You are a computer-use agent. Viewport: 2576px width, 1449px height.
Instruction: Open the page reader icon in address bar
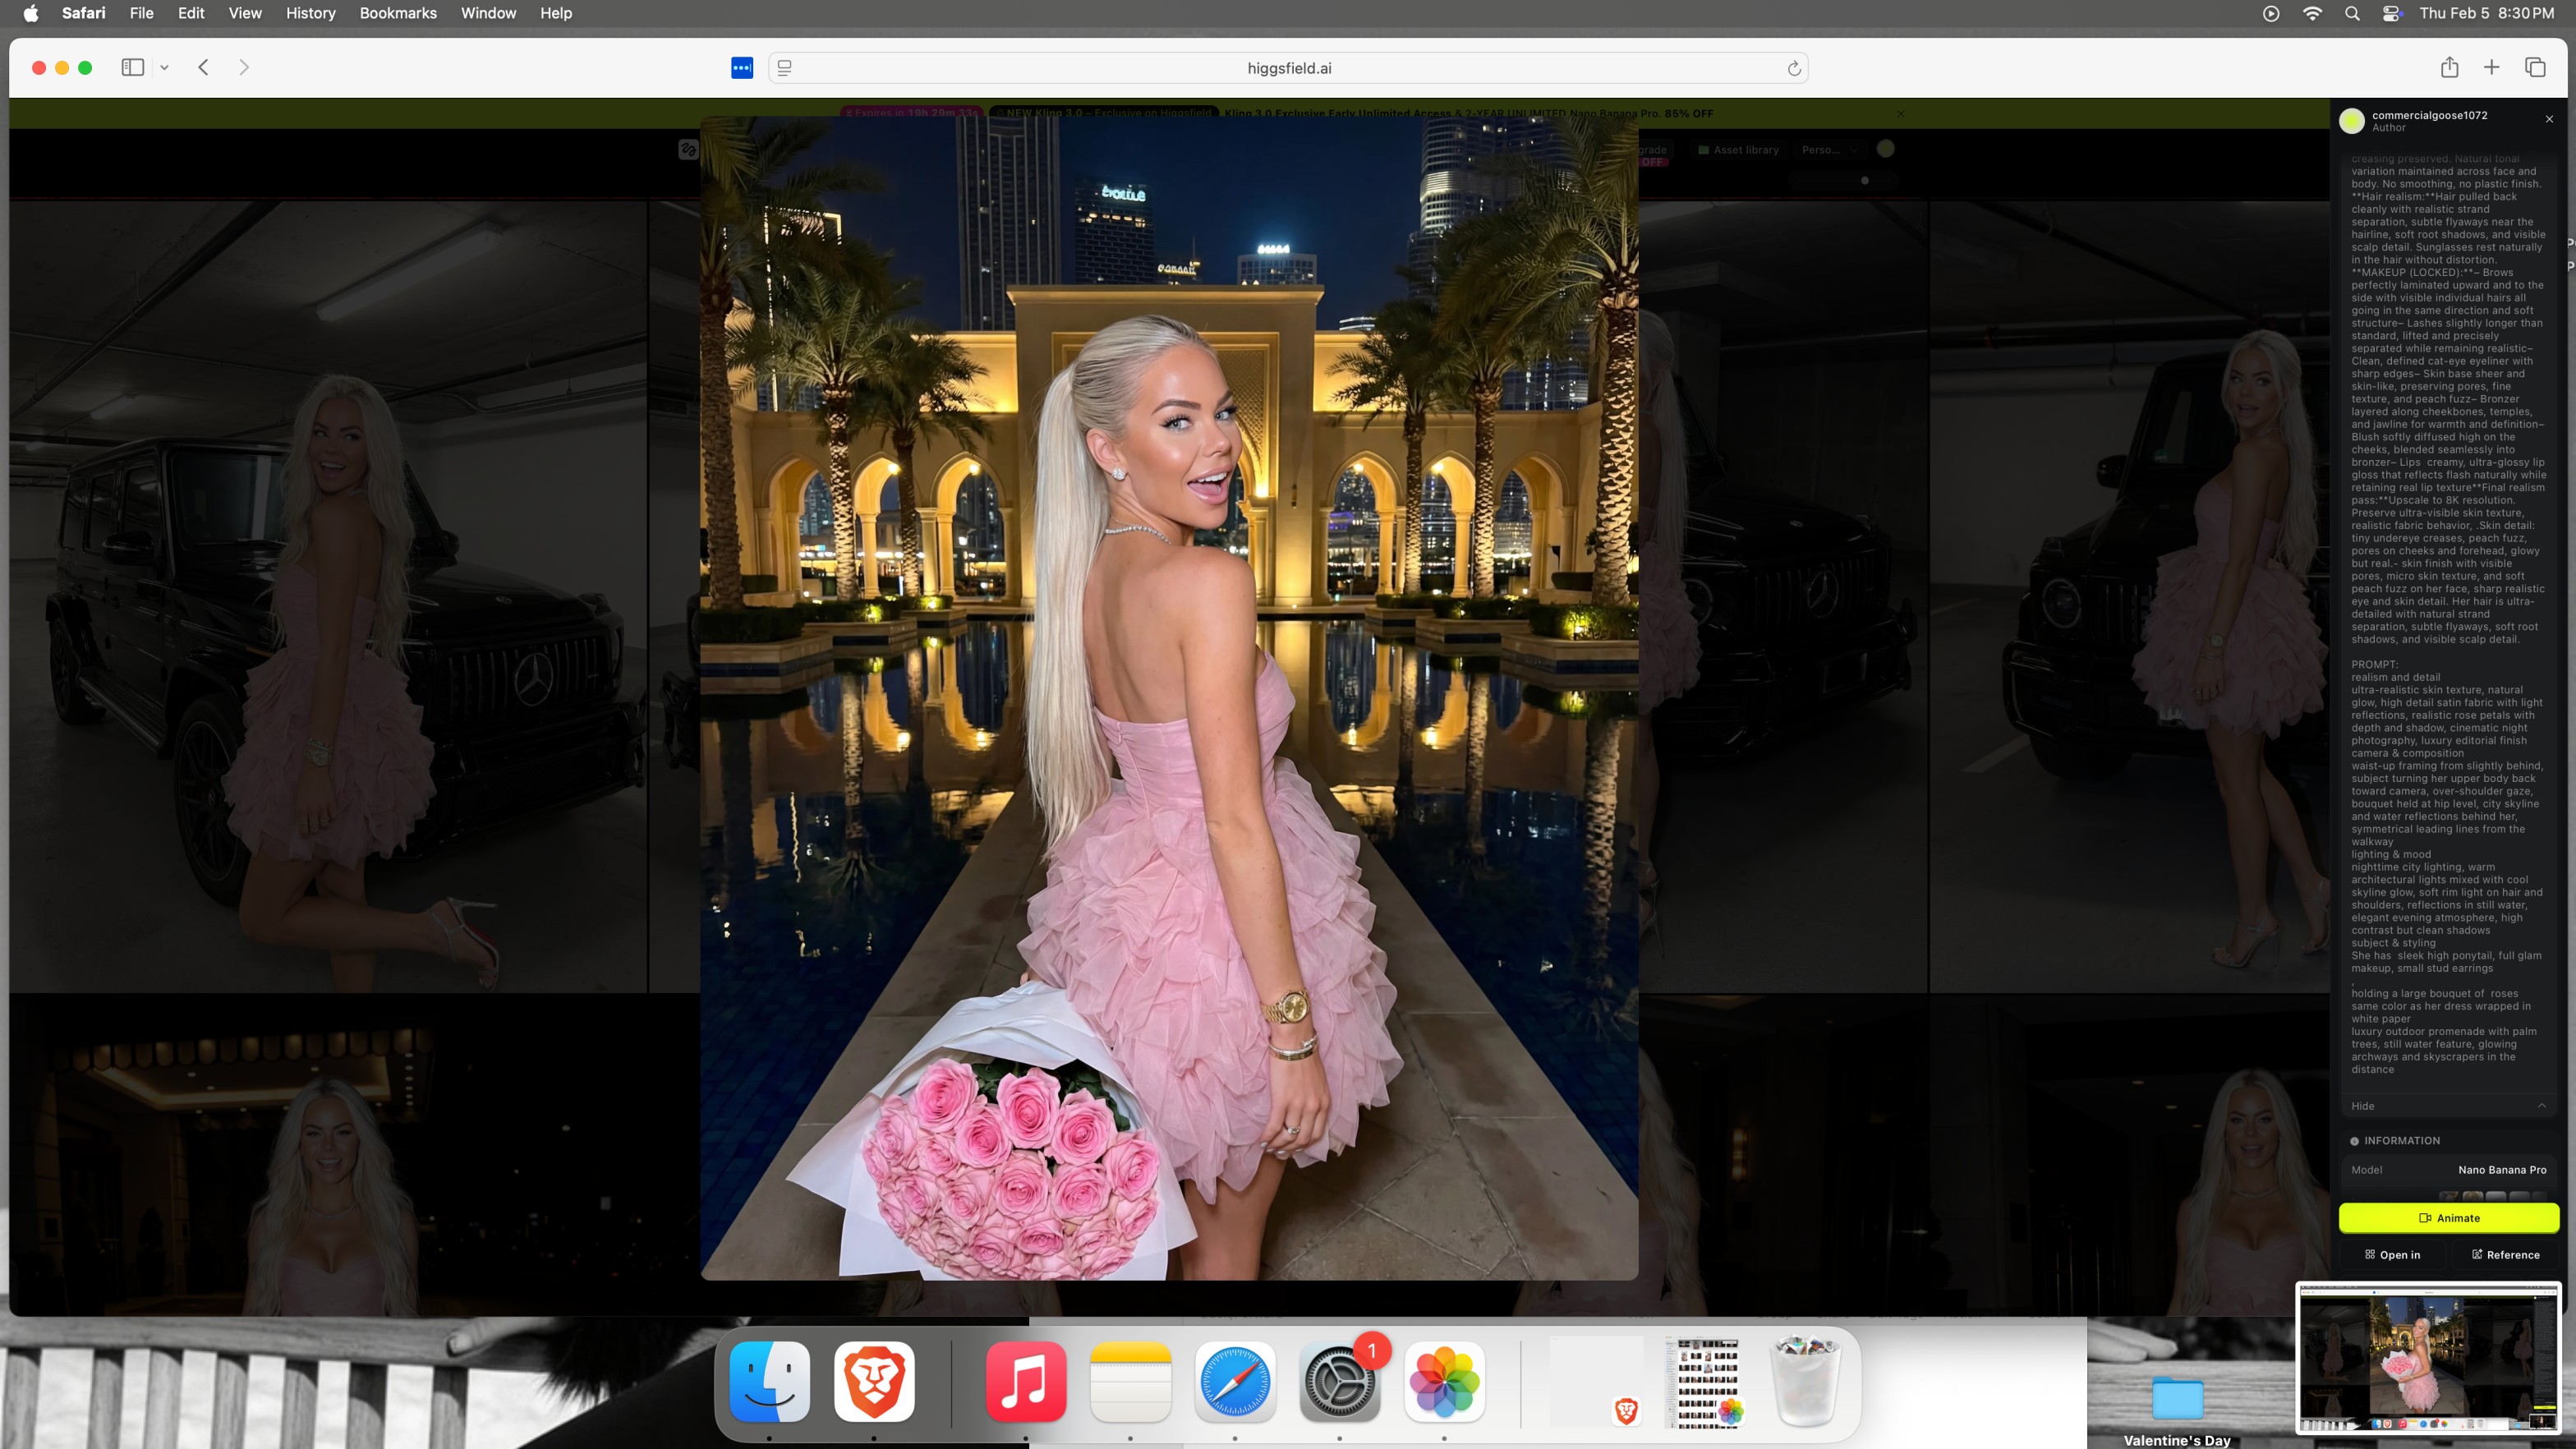[785, 68]
